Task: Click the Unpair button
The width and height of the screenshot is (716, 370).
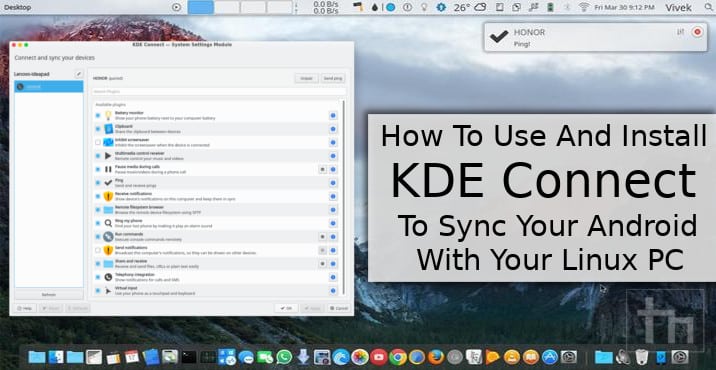Action: click(x=306, y=78)
